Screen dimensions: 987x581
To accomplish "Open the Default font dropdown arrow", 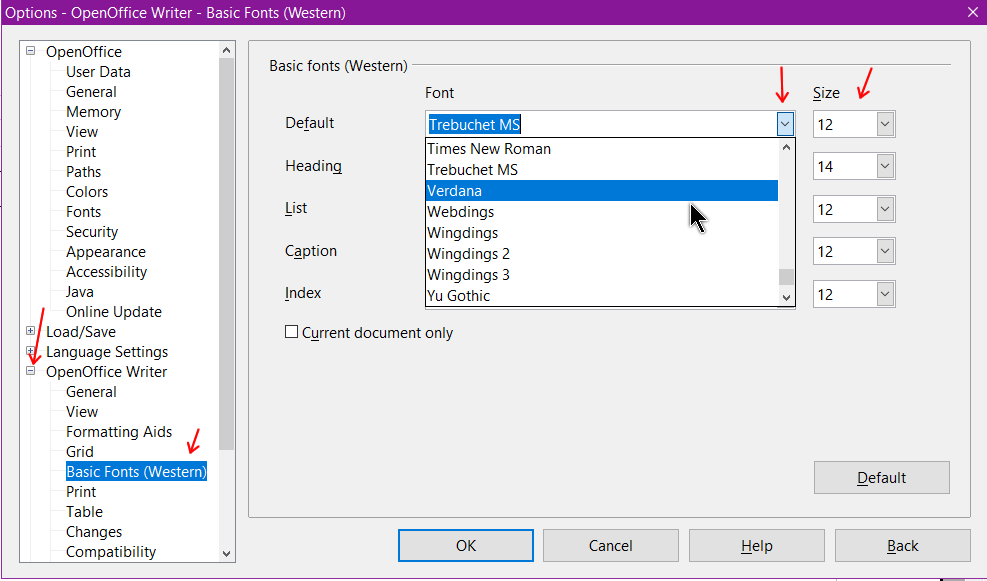I will pyautogui.click(x=784, y=124).
